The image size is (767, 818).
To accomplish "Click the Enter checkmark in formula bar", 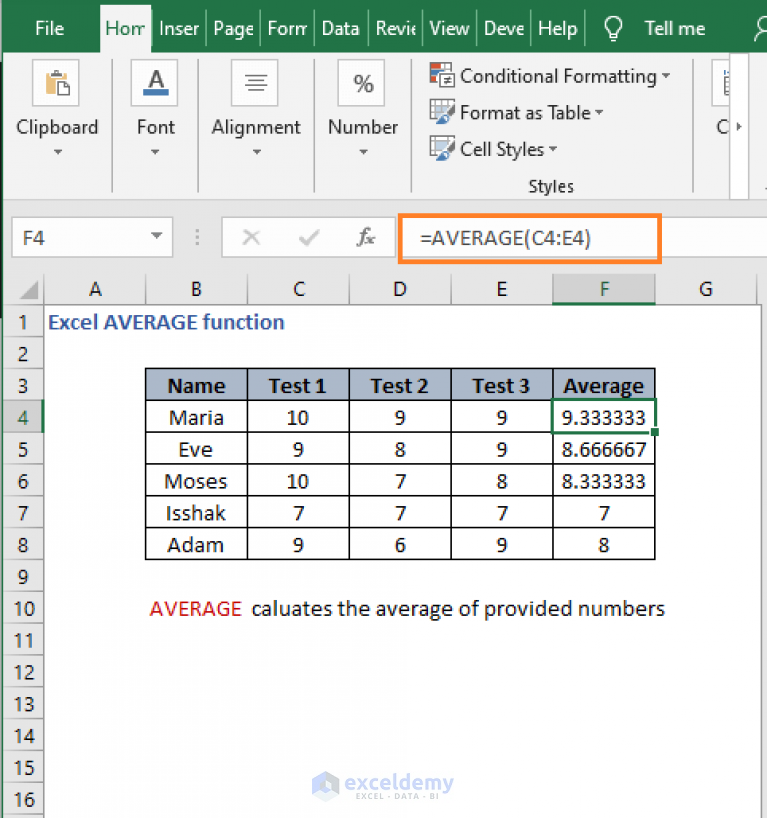I will pos(309,237).
